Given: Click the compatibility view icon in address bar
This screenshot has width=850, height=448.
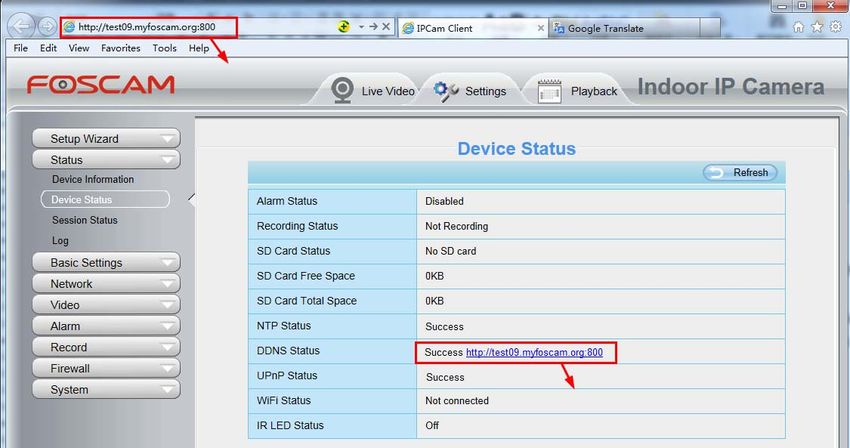Looking at the screenshot, I should pos(343,26).
